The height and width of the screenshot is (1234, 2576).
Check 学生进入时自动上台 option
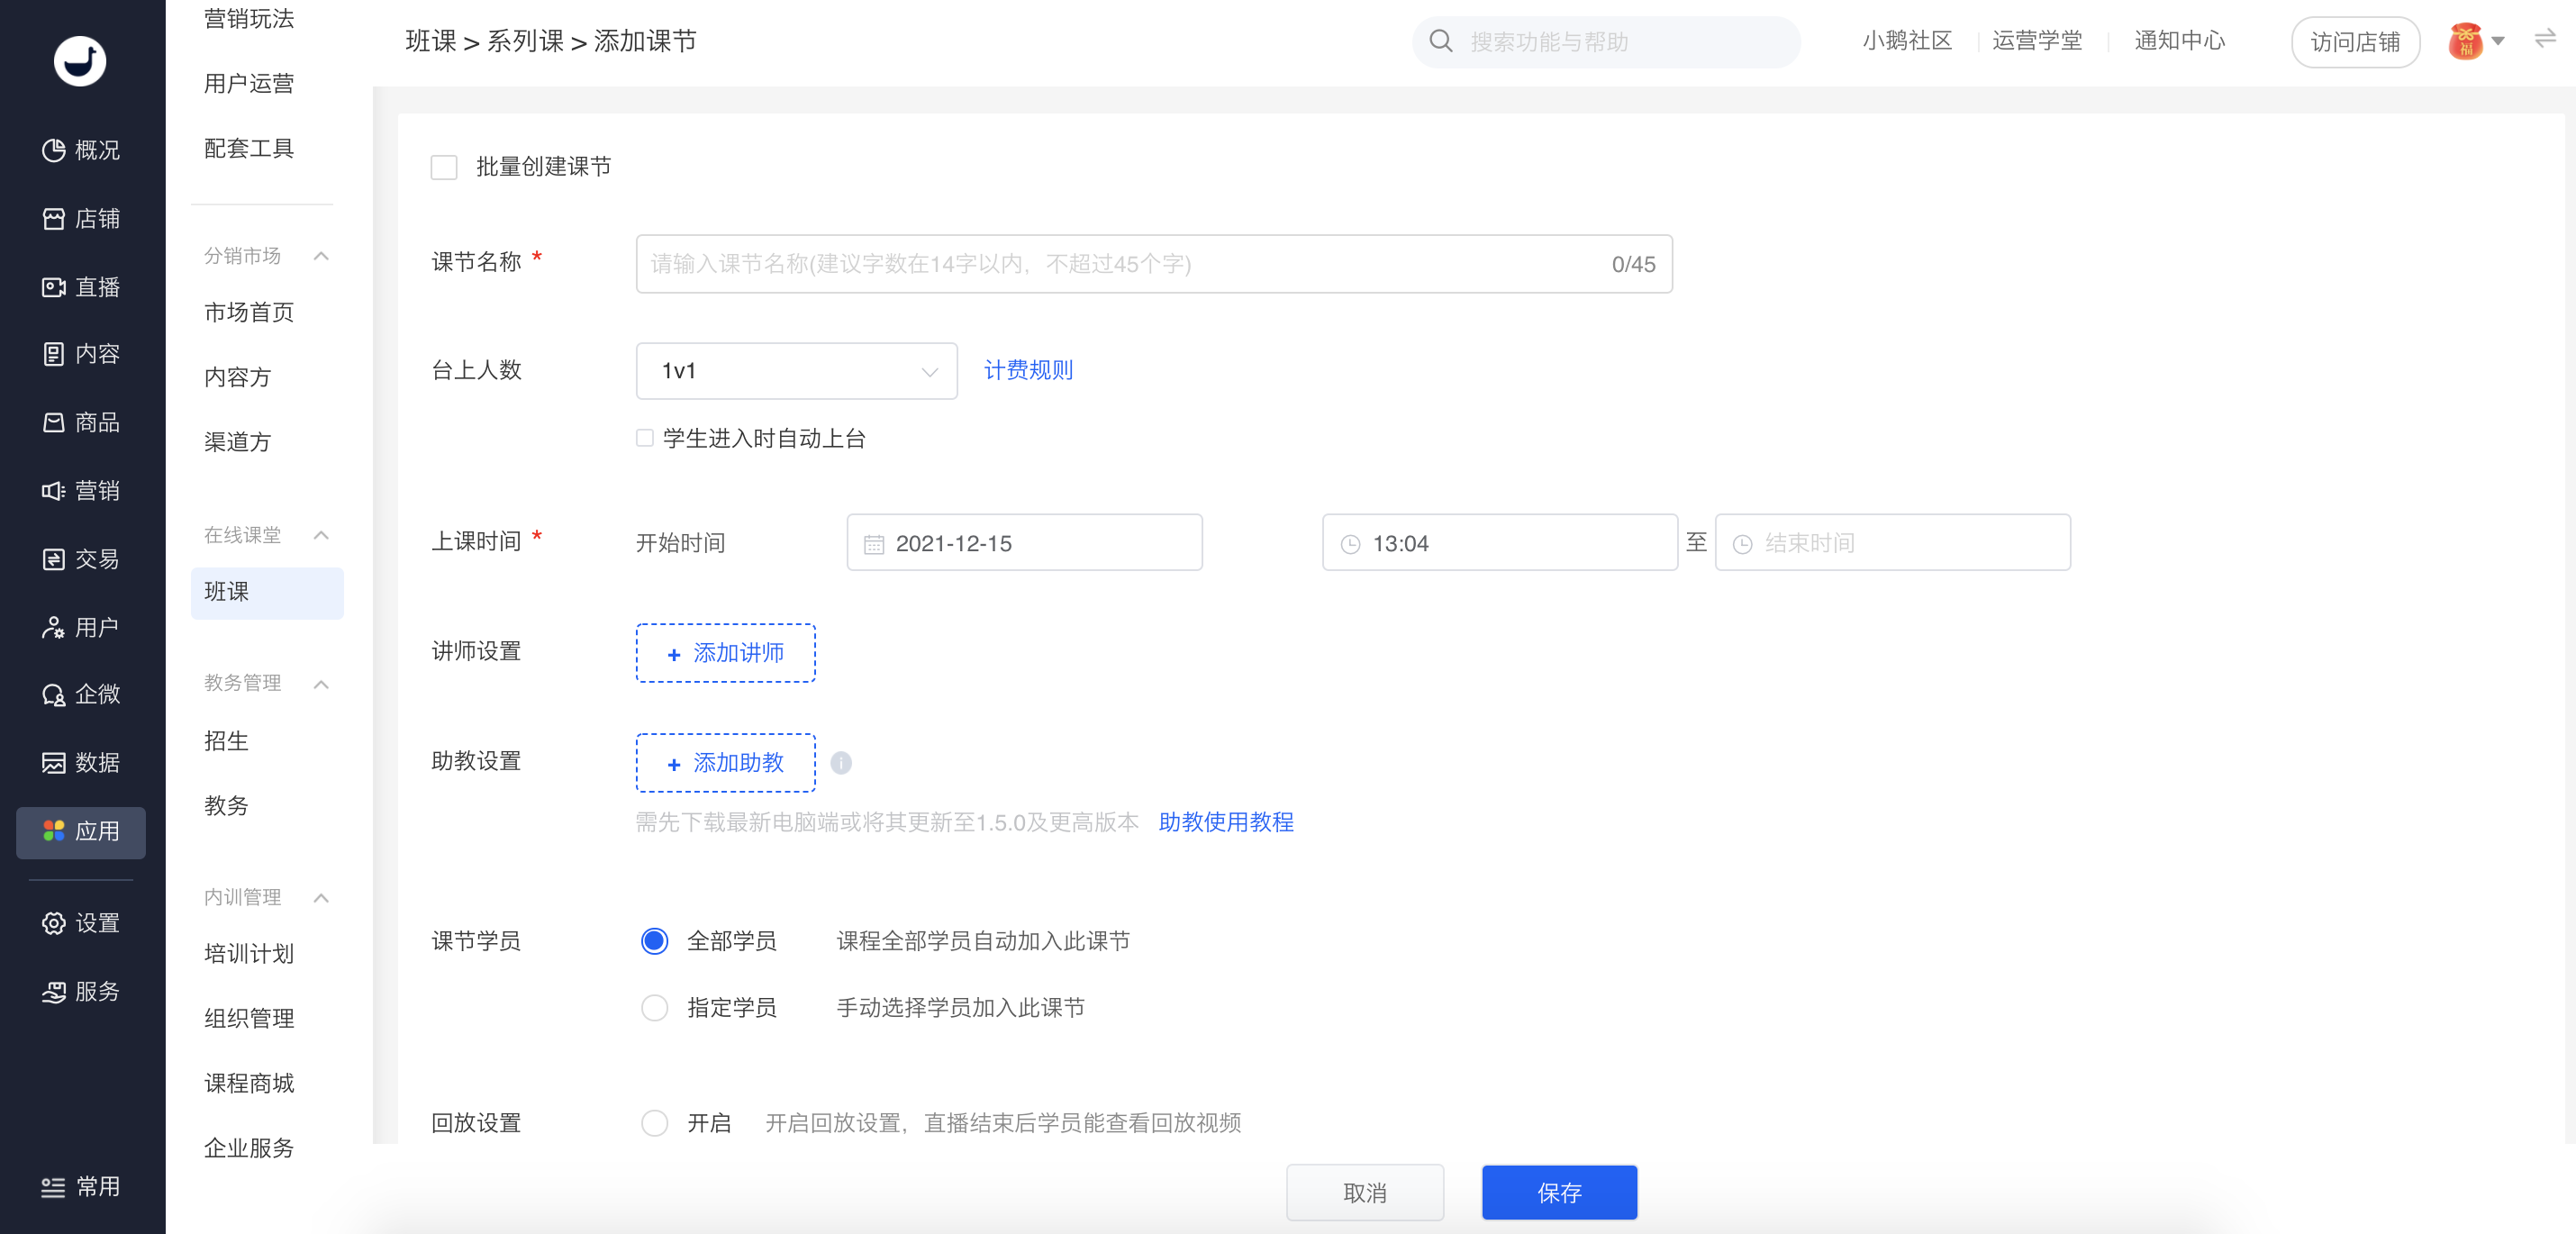coord(645,438)
